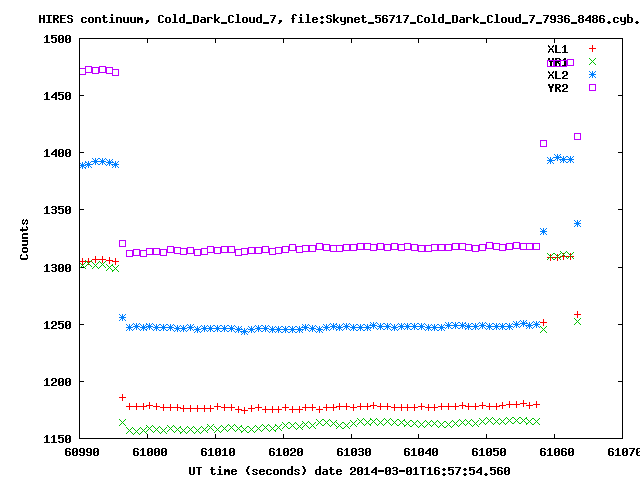The width and height of the screenshot is (640, 480).
Task: Click the isolated blue star point near 1256 counts
Action: click(122, 318)
